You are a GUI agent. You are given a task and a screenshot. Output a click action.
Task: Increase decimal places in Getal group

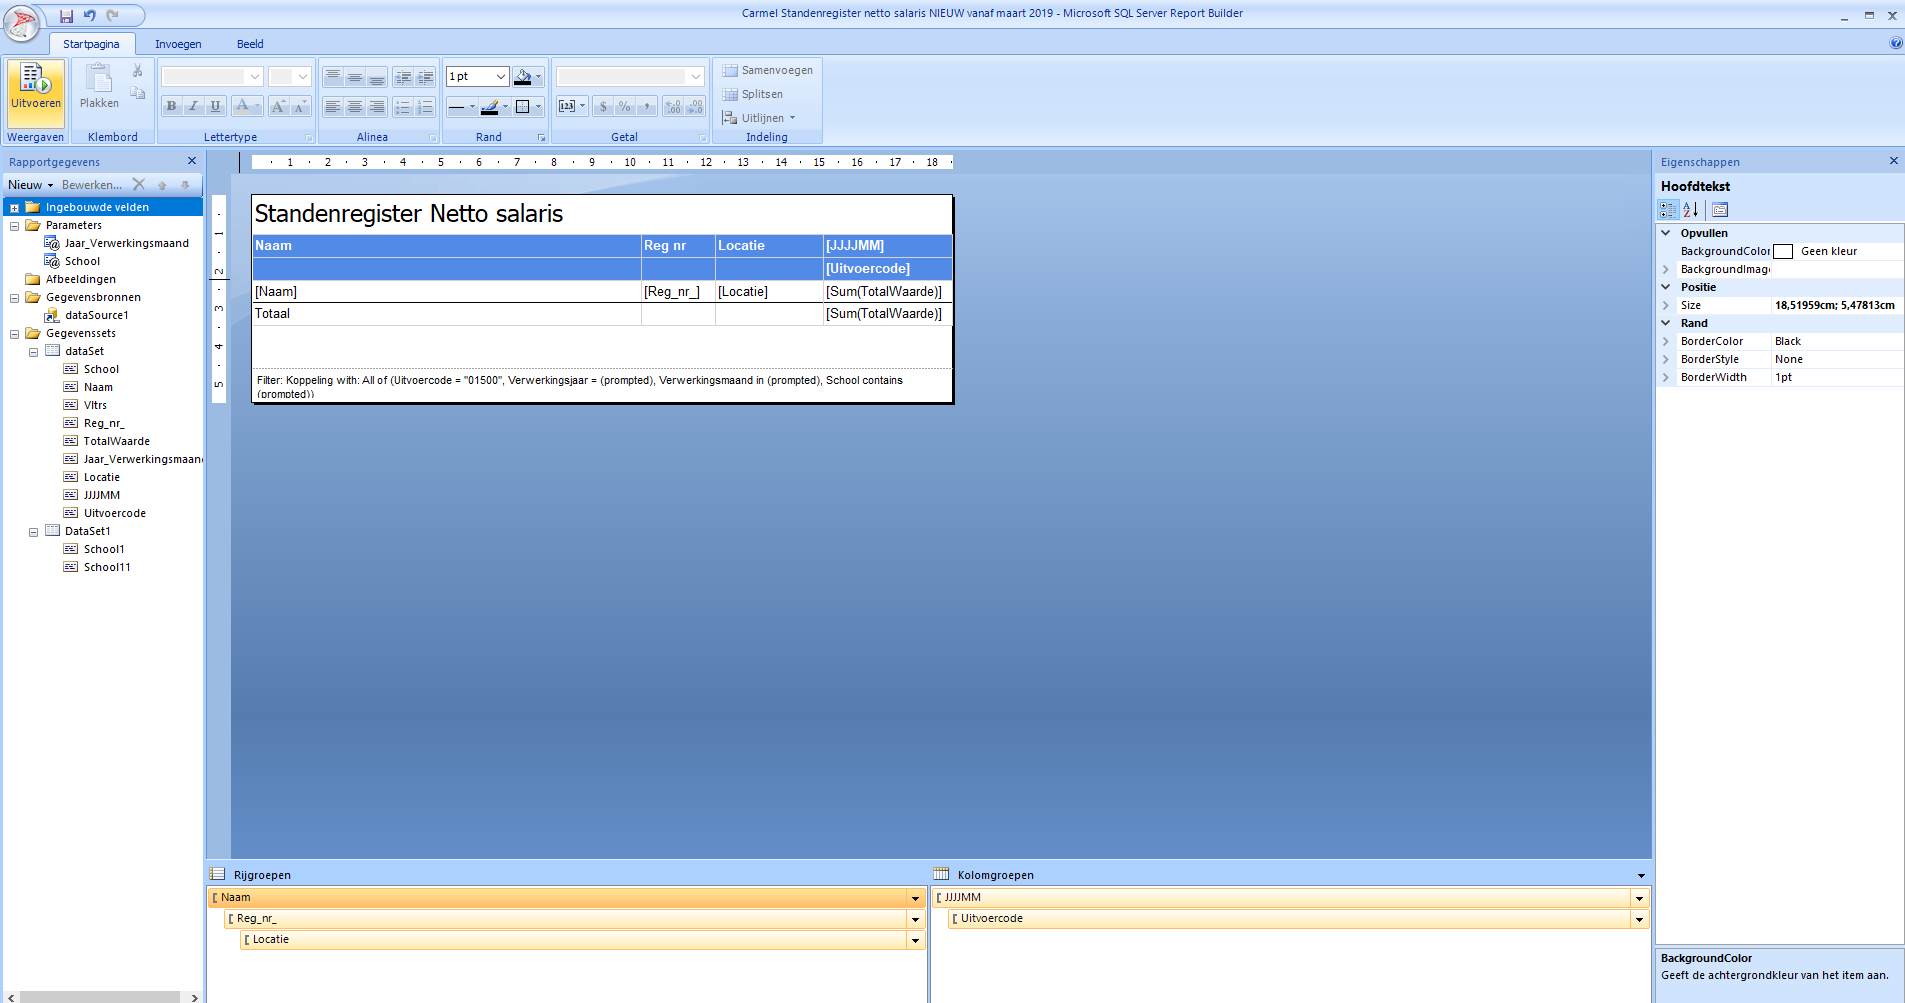[673, 106]
